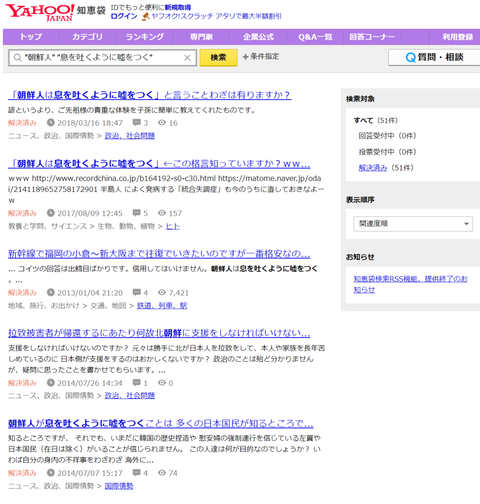Click the clock icon beside 2017/08/09 12:45
The width and height of the screenshot is (480, 504).
50,213
